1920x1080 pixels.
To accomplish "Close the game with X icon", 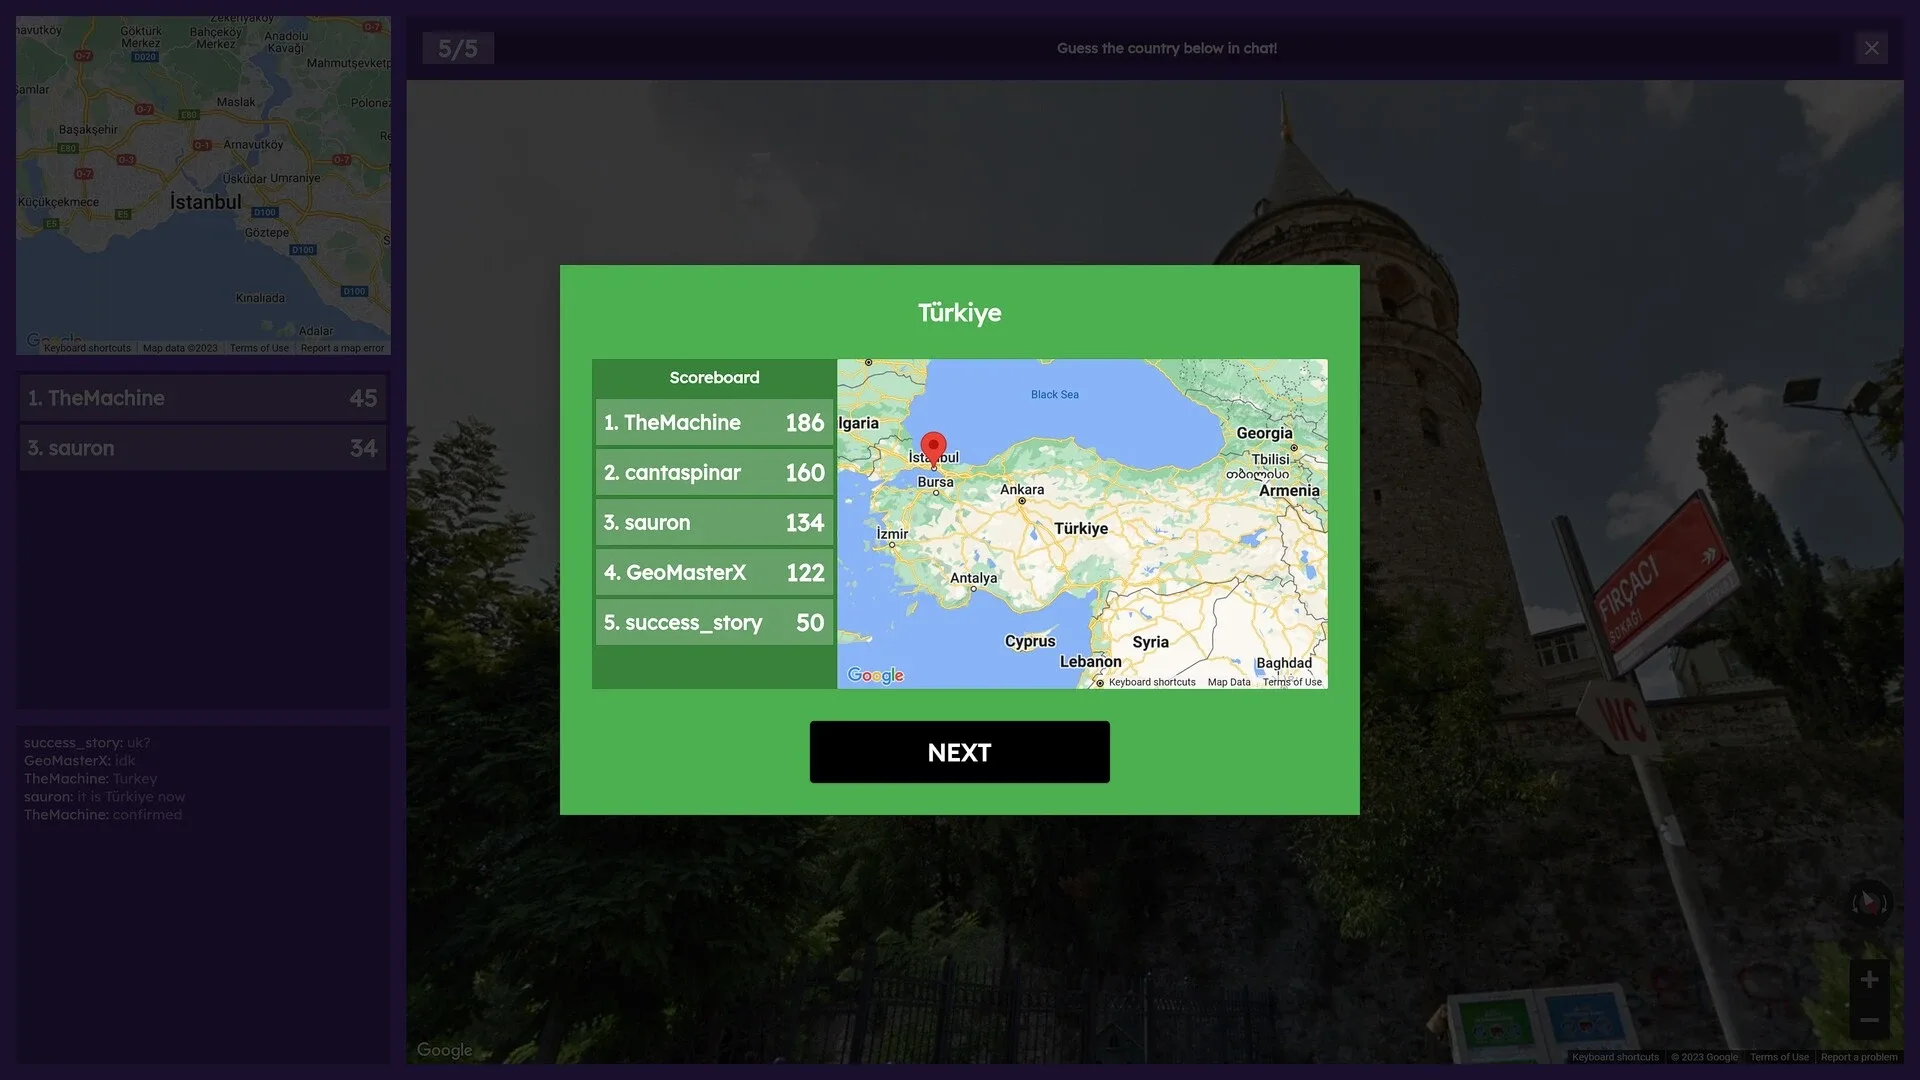I will [1871, 48].
